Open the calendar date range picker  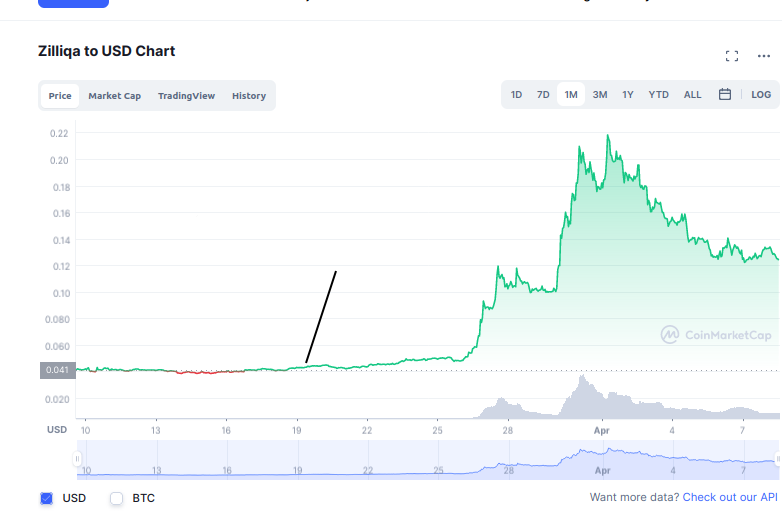pyautogui.click(x=725, y=94)
